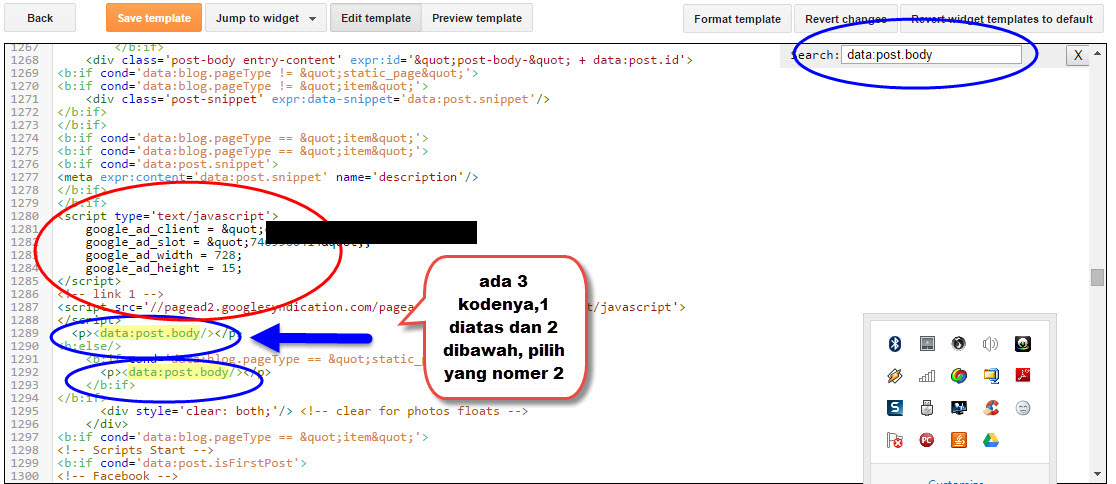The width and height of the screenshot is (1116, 484).
Task: Click the grey smiley face tray icon
Action: click(x=1023, y=408)
